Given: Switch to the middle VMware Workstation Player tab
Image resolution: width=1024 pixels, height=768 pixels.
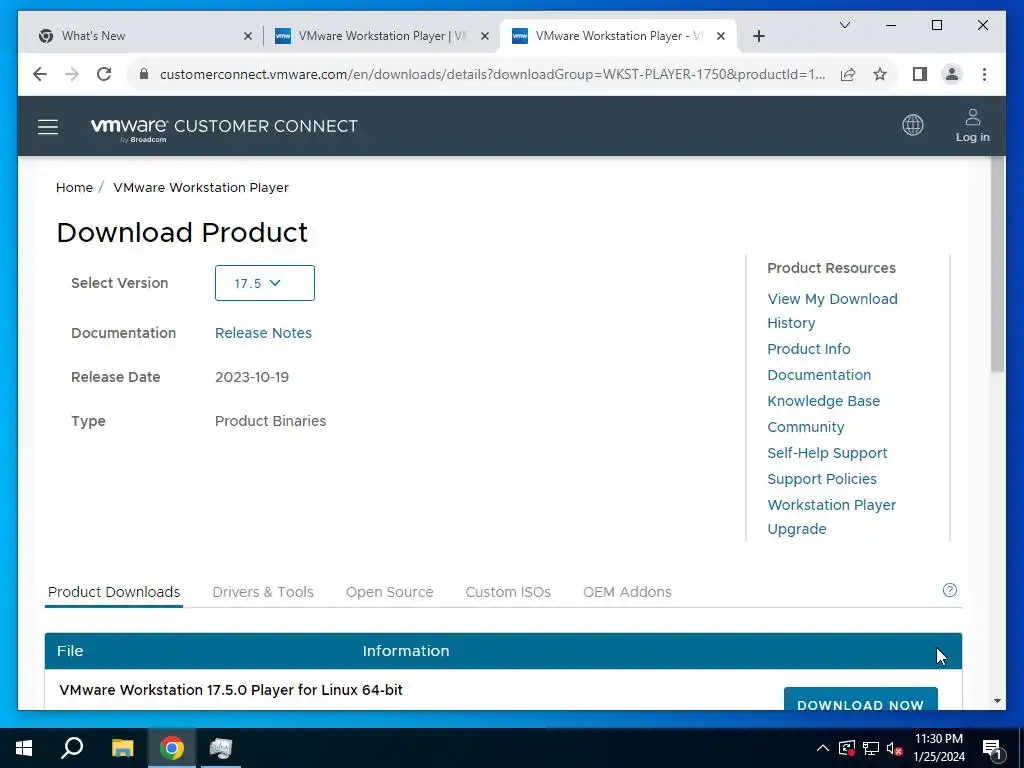Looking at the screenshot, I should [x=382, y=36].
